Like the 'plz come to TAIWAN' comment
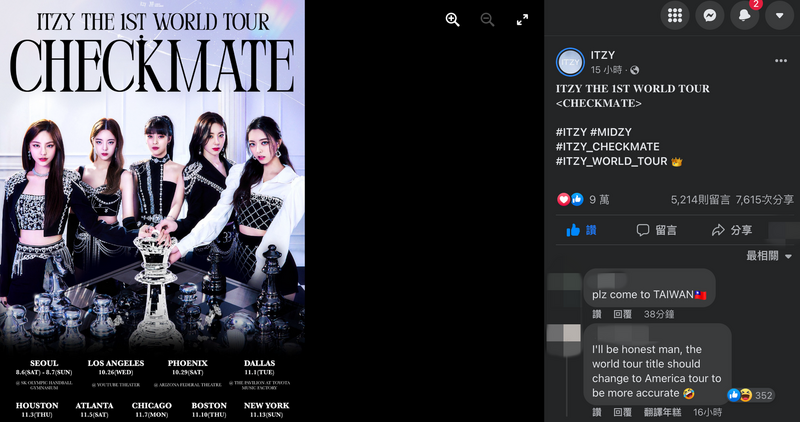Image resolution: width=800 pixels, height=422 pixels. [597, 314]
